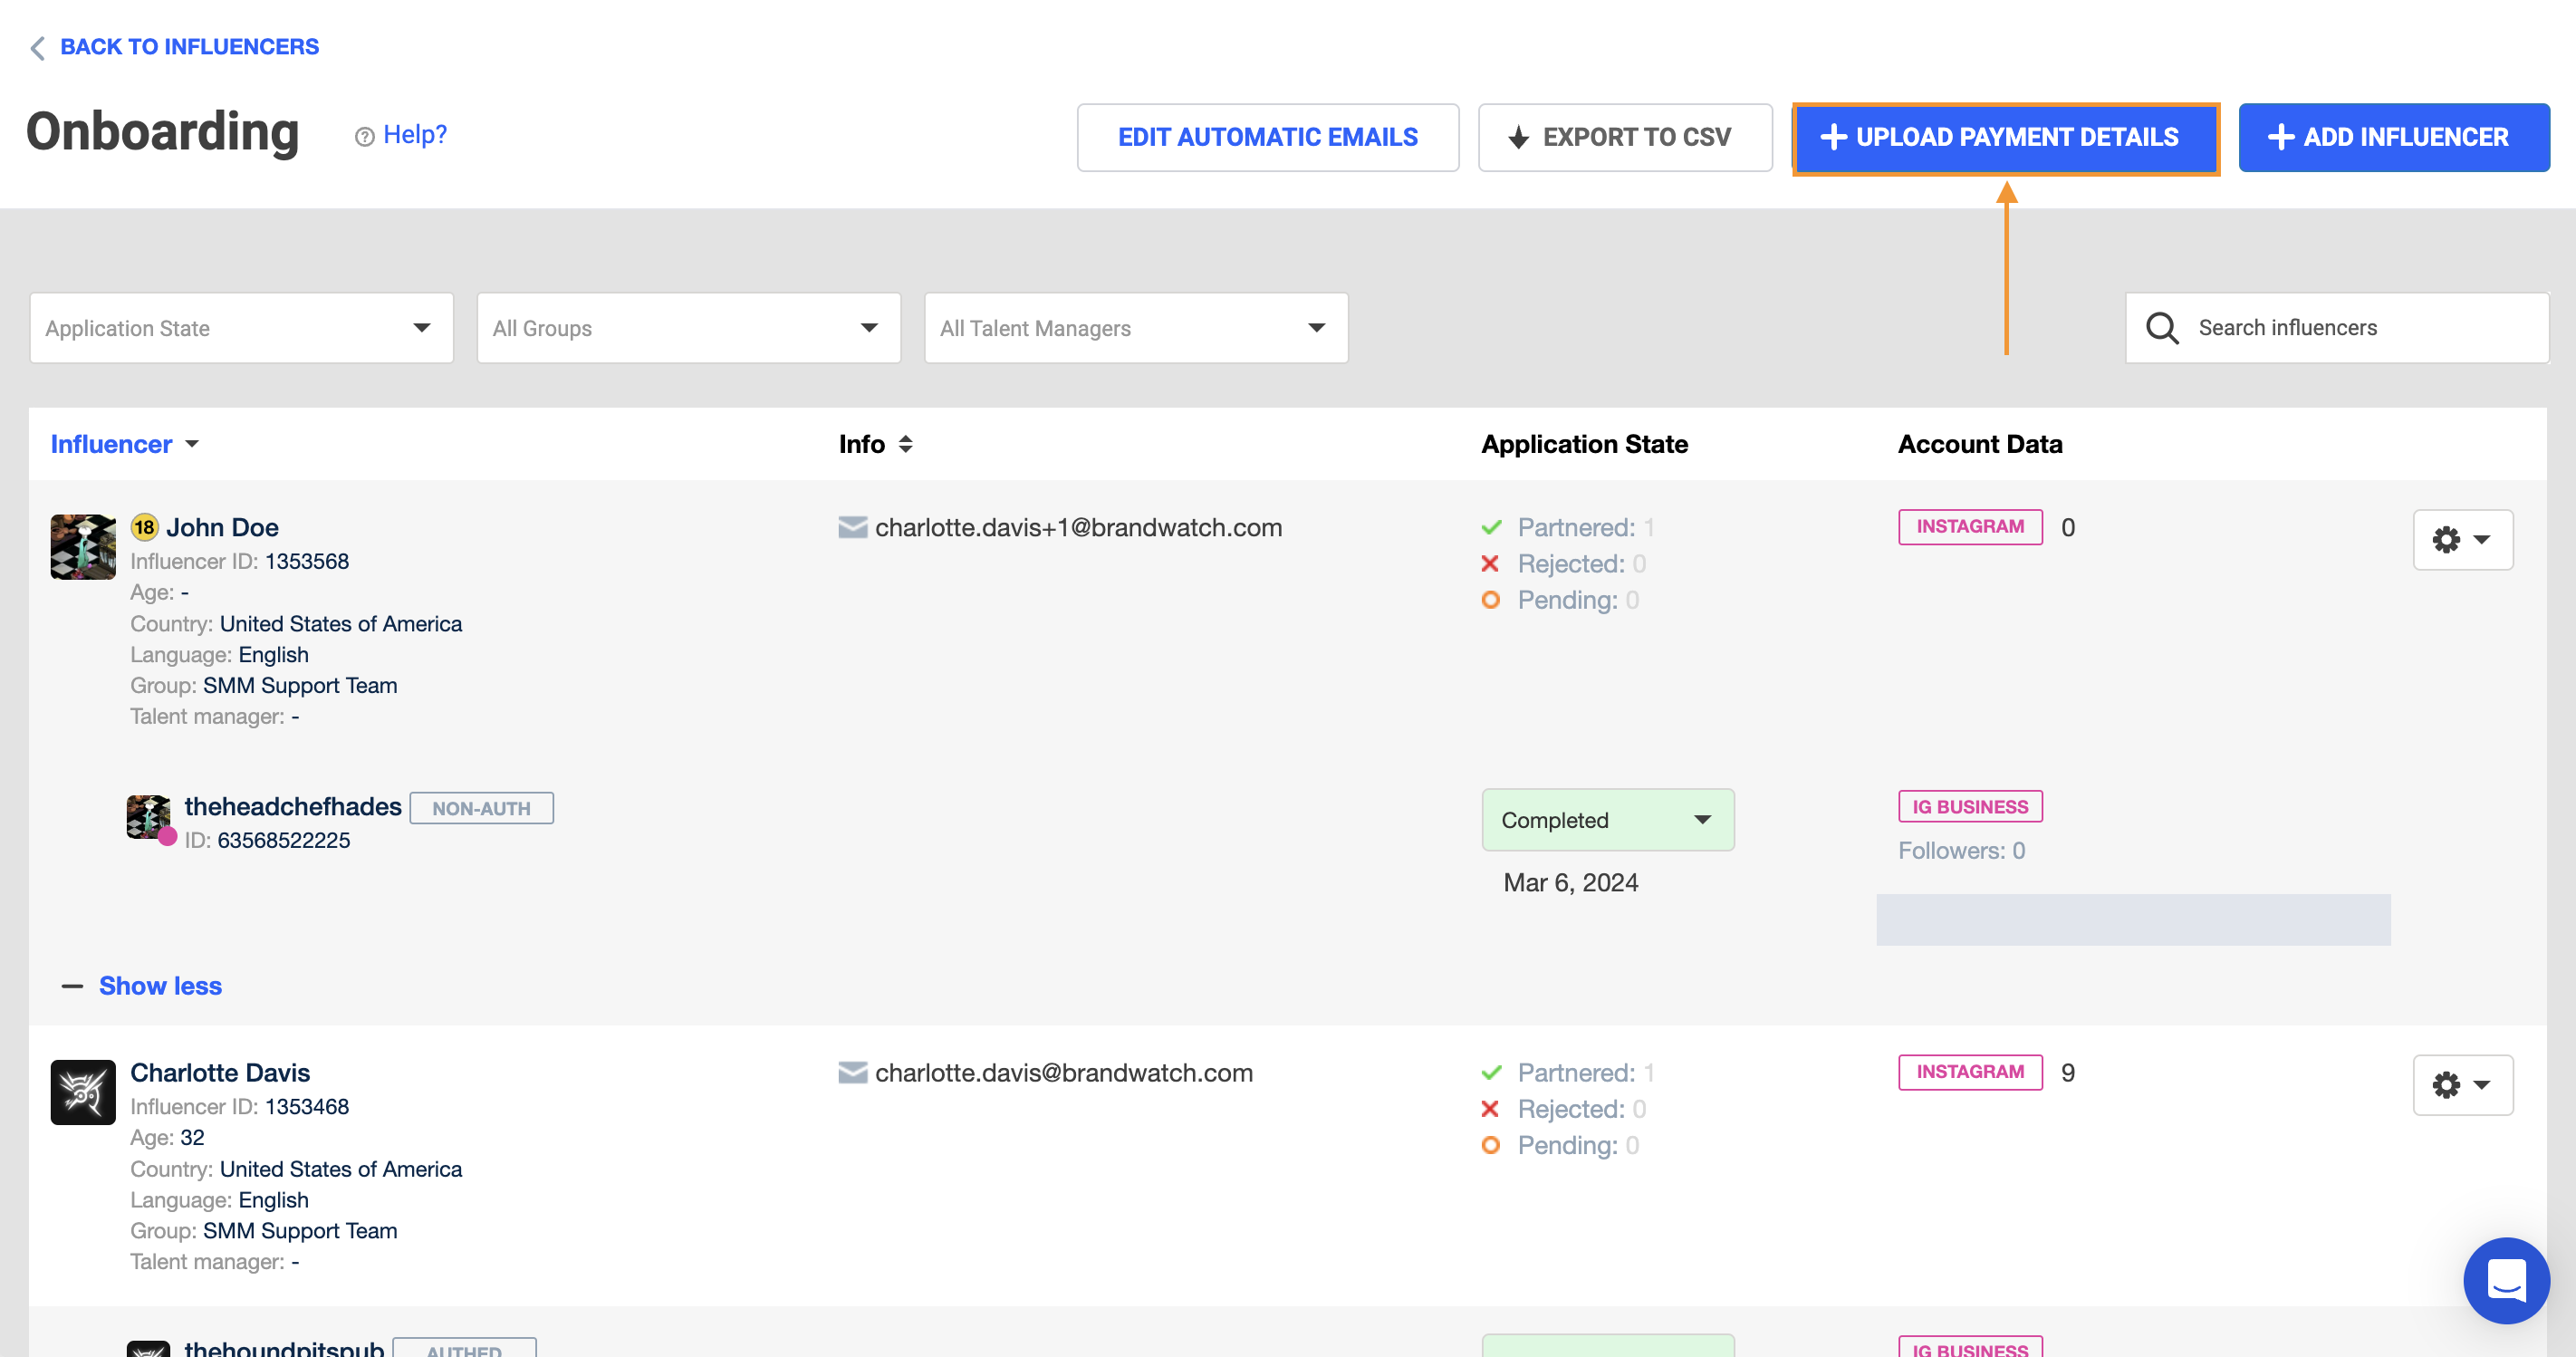The image size is (2576, 1357).
Task: Select email charlotte.davis+1@brandwatch.com
Action: [1078, 527]
